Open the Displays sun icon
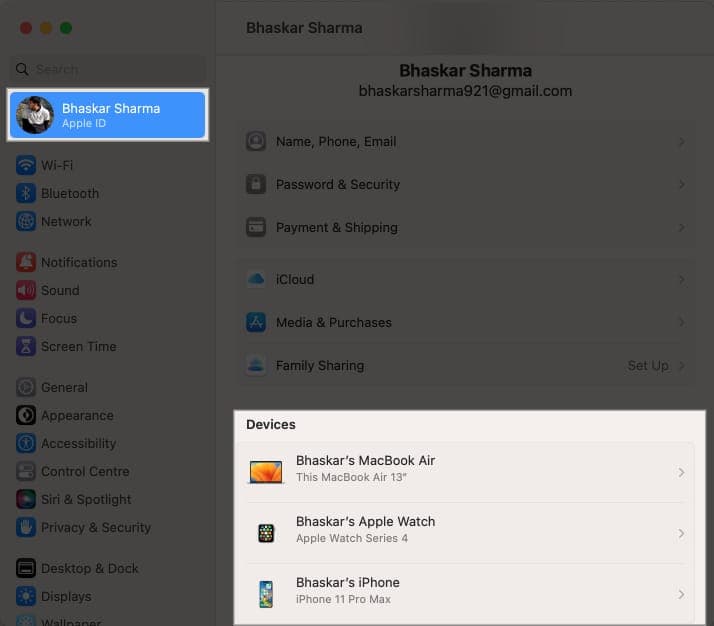 [x=26, y=596]
